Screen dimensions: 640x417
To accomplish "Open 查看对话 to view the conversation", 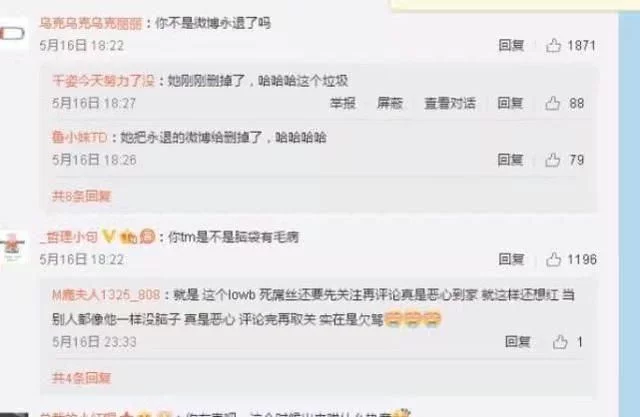I will pos(450,103).
